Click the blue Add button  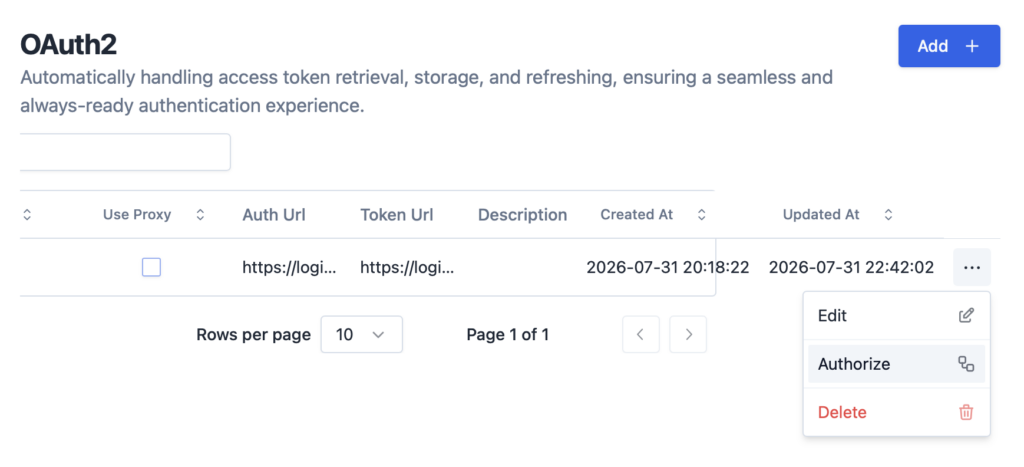[949, 46]
